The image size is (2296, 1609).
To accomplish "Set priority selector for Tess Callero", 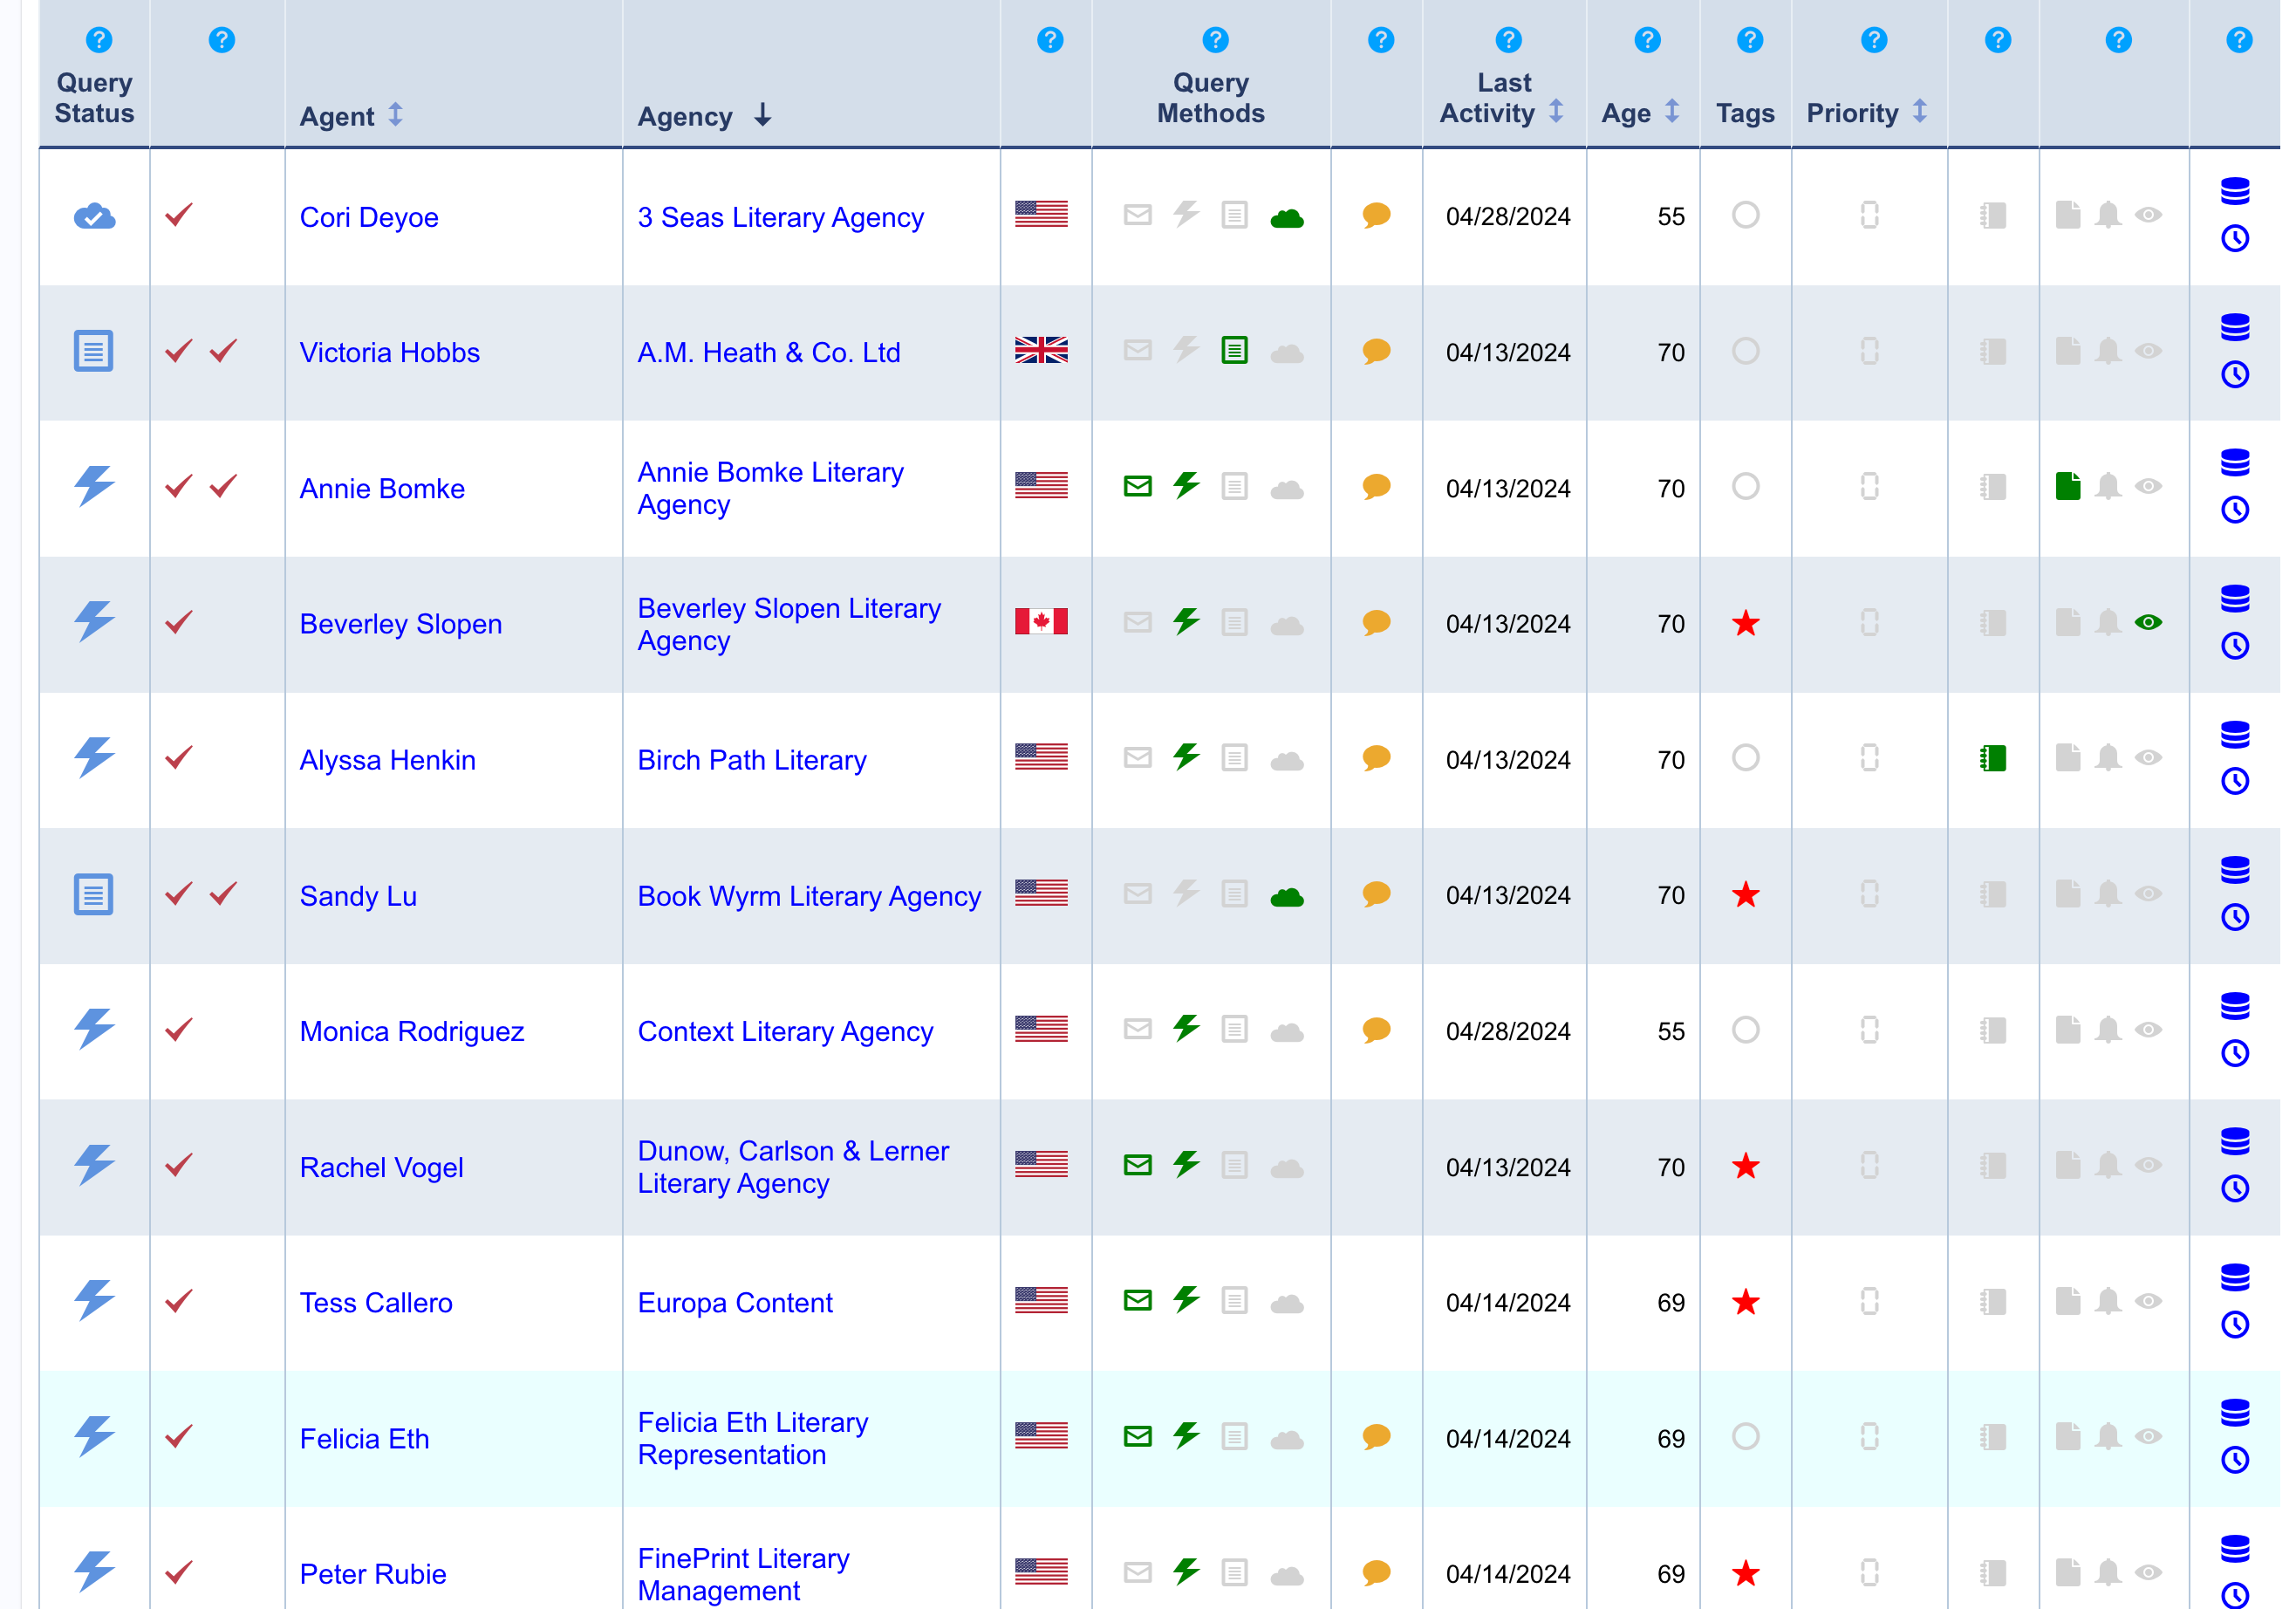I will pos(1869,1301).
